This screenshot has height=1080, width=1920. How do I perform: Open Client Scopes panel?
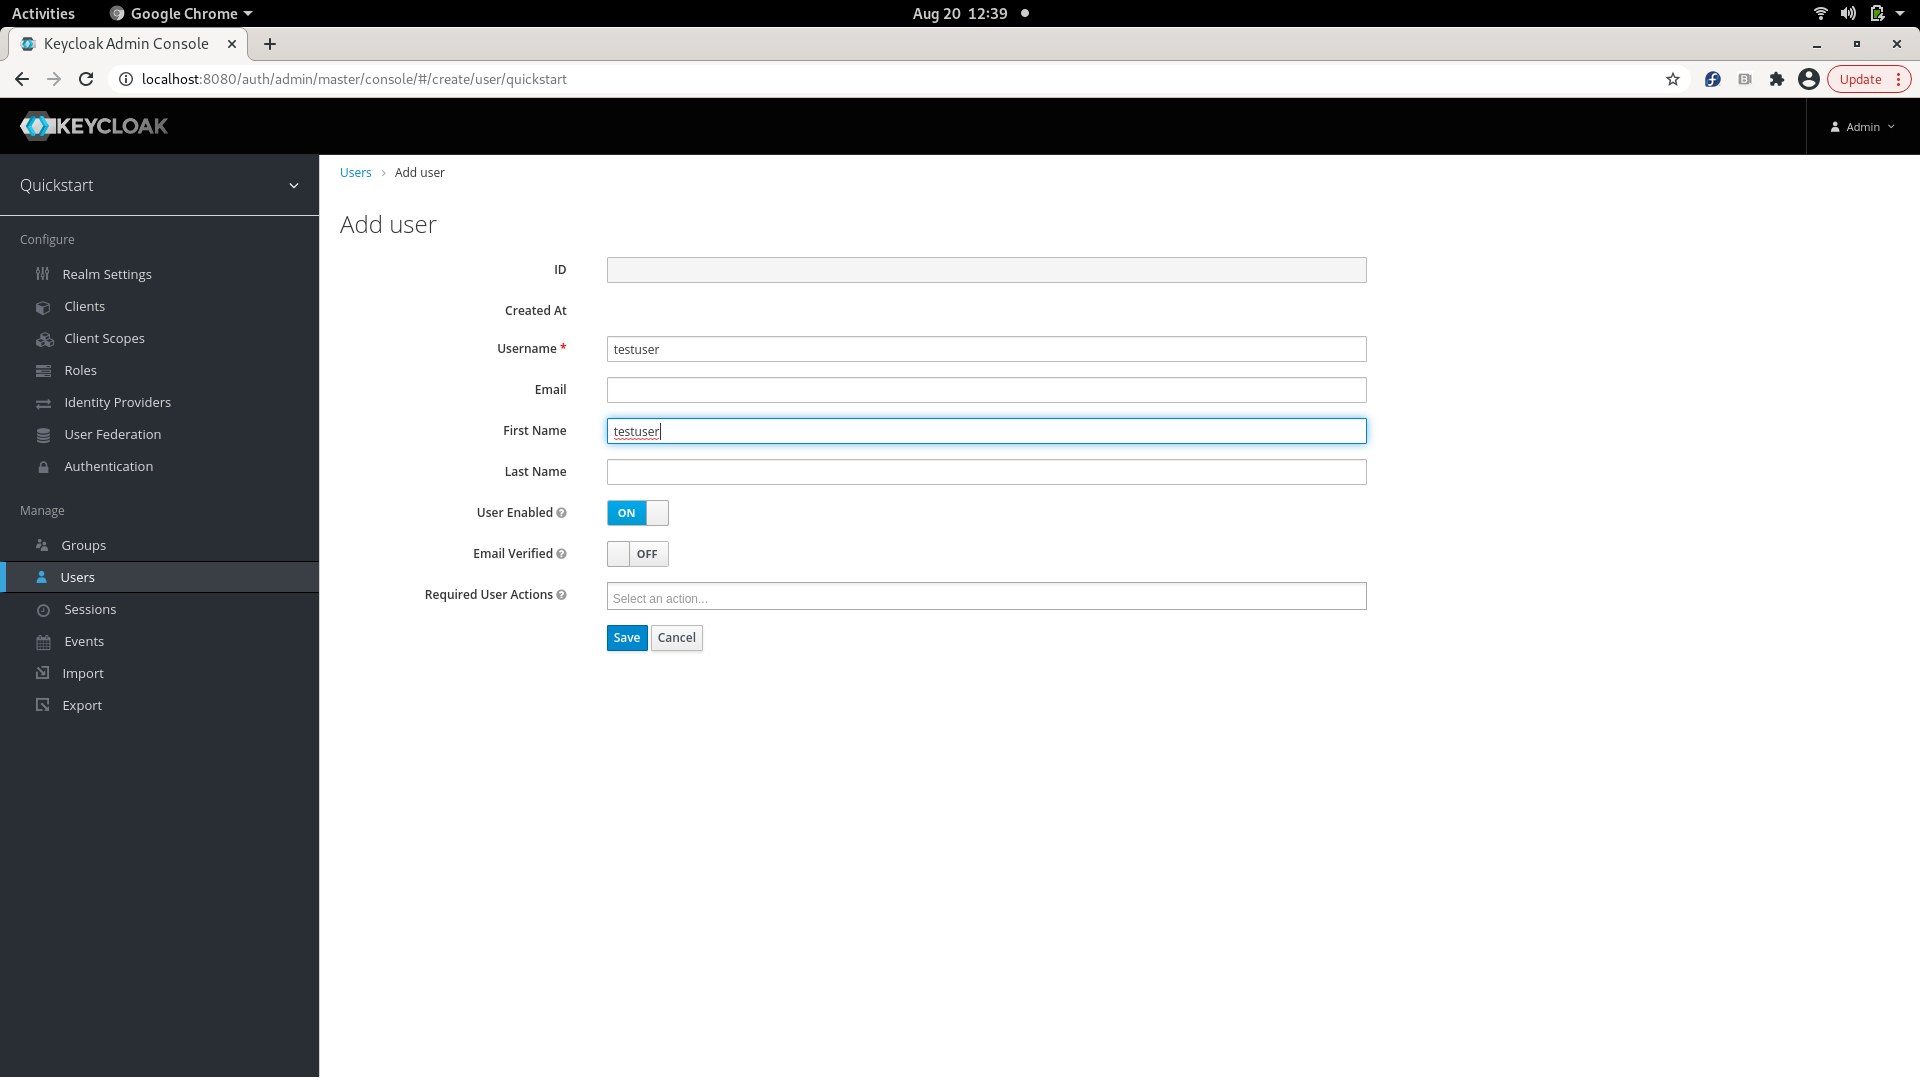click(103, 338)
